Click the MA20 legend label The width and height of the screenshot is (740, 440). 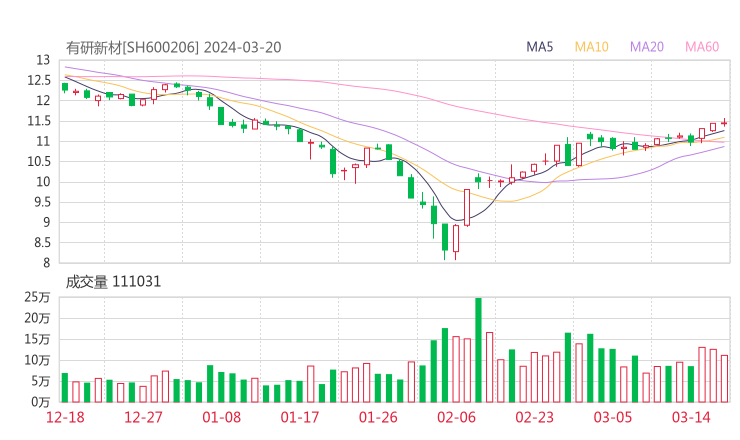[647, 47]
